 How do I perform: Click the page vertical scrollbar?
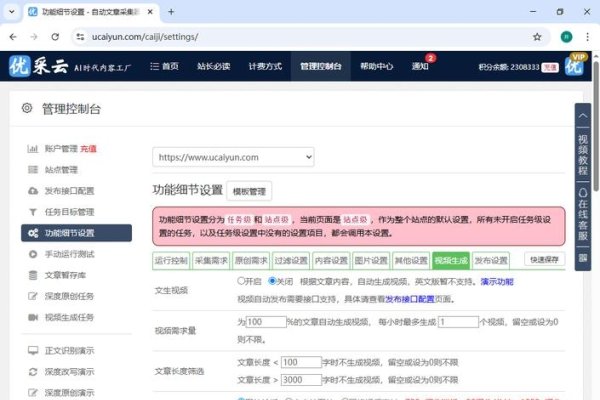[596, 126]
